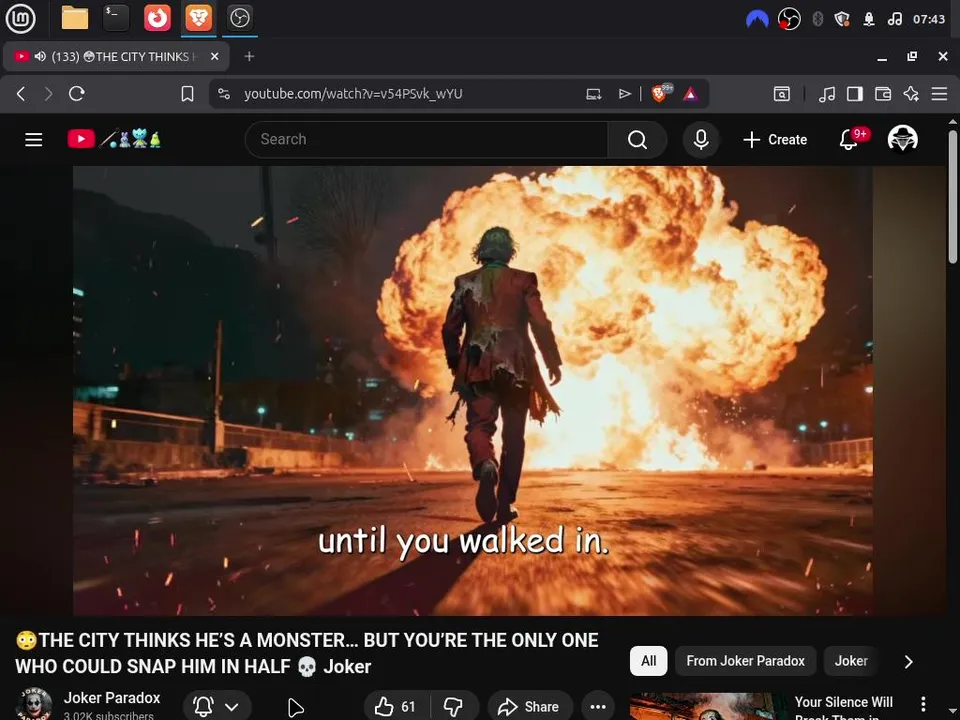Screen dimensions: 960x720
Task: Reload the current page
Action: (x=77, y=94)
